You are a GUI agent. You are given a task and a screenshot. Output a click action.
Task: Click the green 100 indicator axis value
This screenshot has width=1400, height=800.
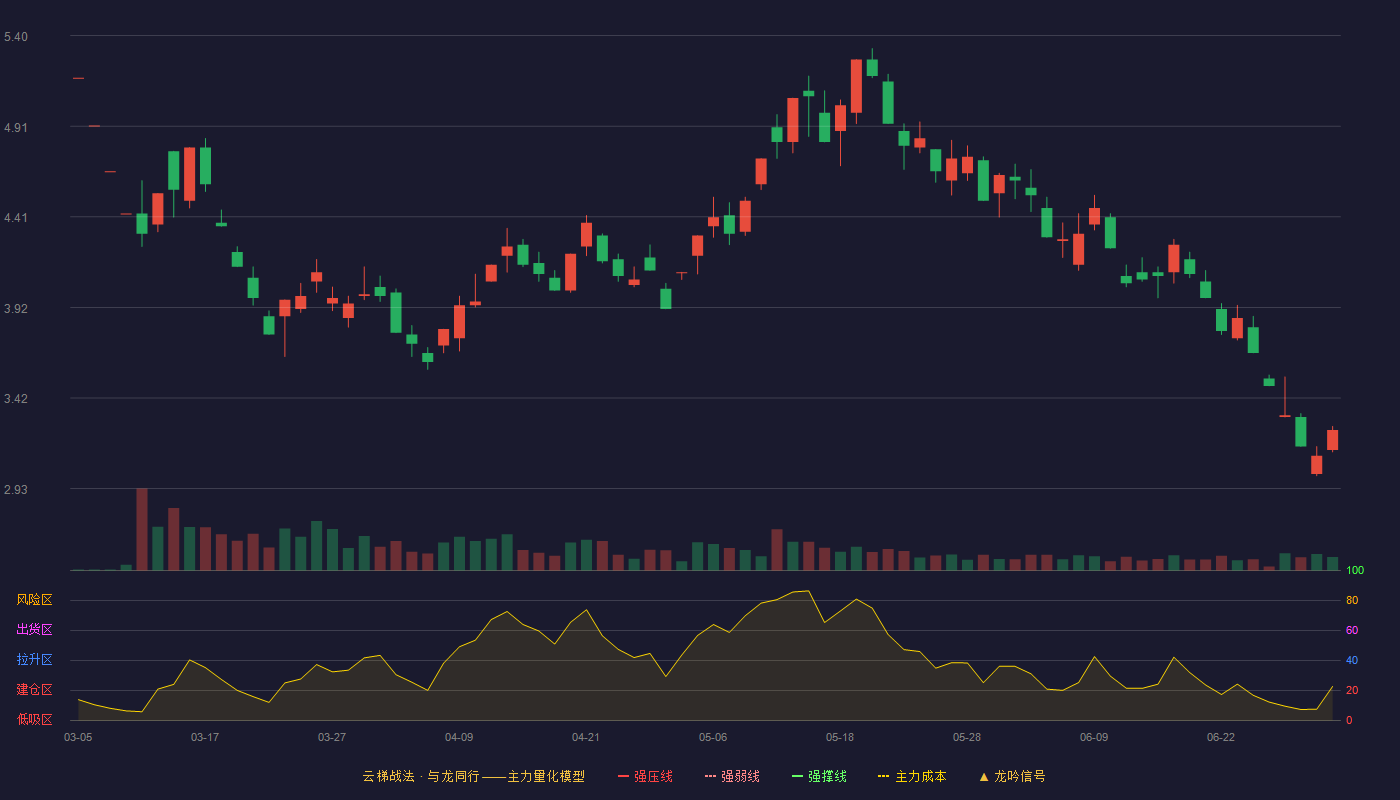pos(1354,571)
